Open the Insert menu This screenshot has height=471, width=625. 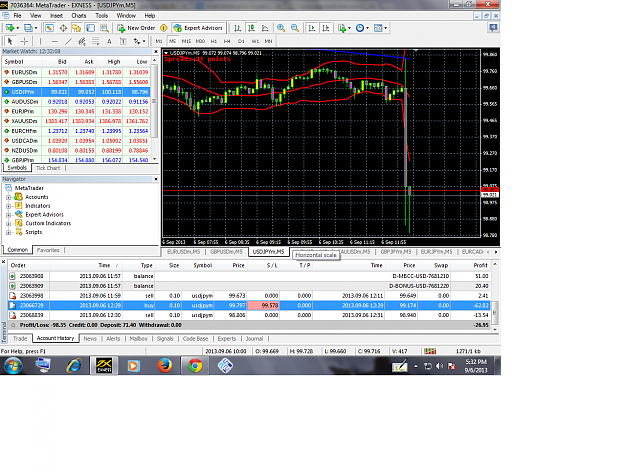point(56,16)
